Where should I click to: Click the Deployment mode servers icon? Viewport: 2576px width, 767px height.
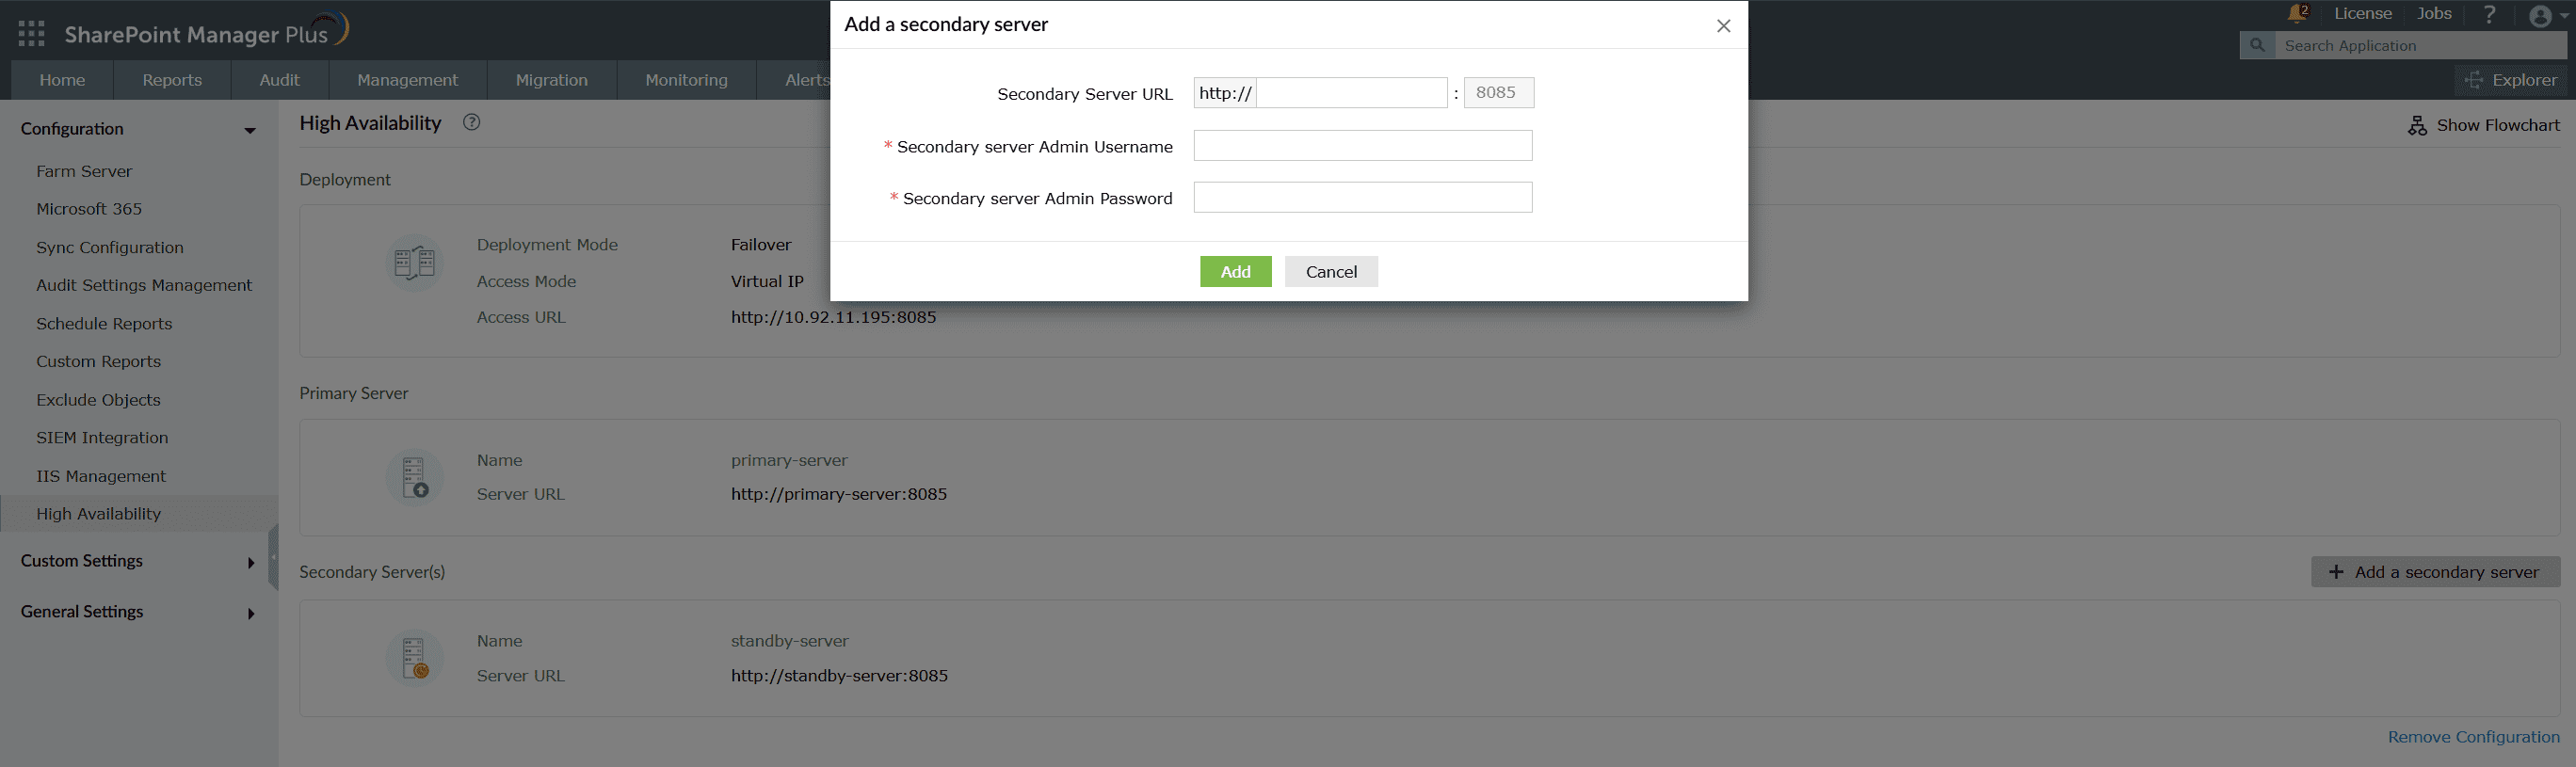pos(414,263)
